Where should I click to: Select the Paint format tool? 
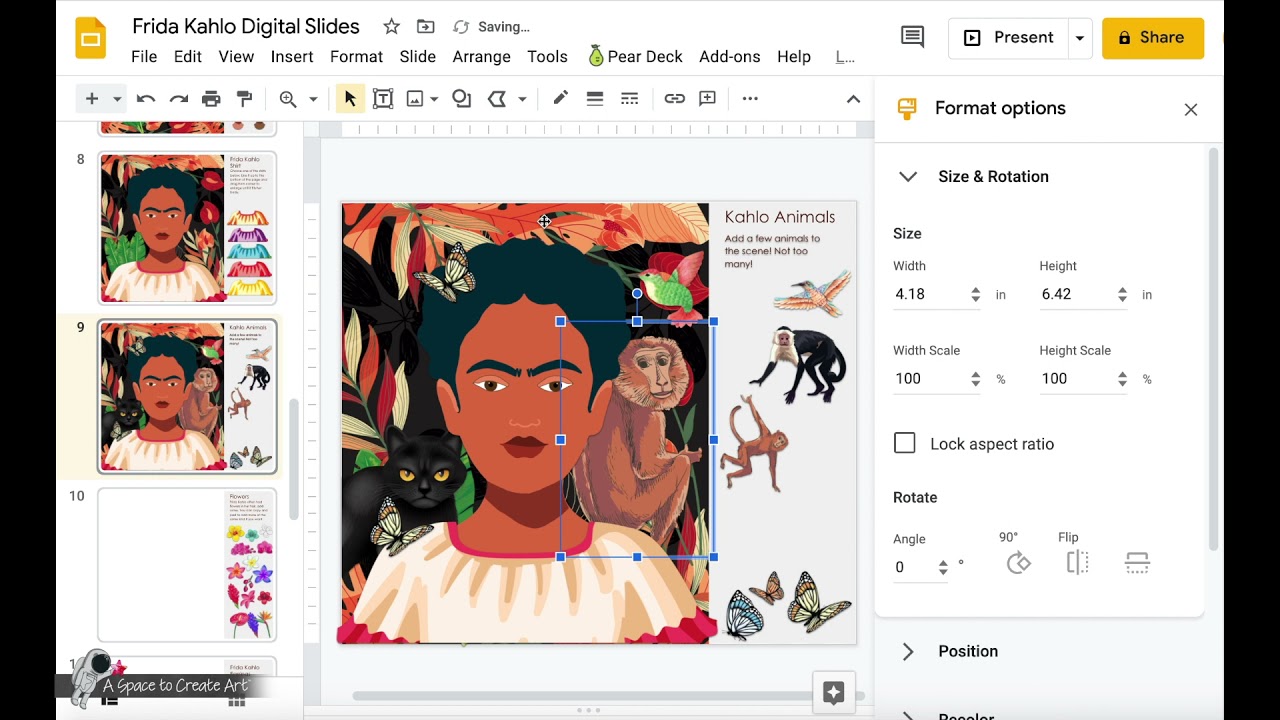(x=244, y=98)
